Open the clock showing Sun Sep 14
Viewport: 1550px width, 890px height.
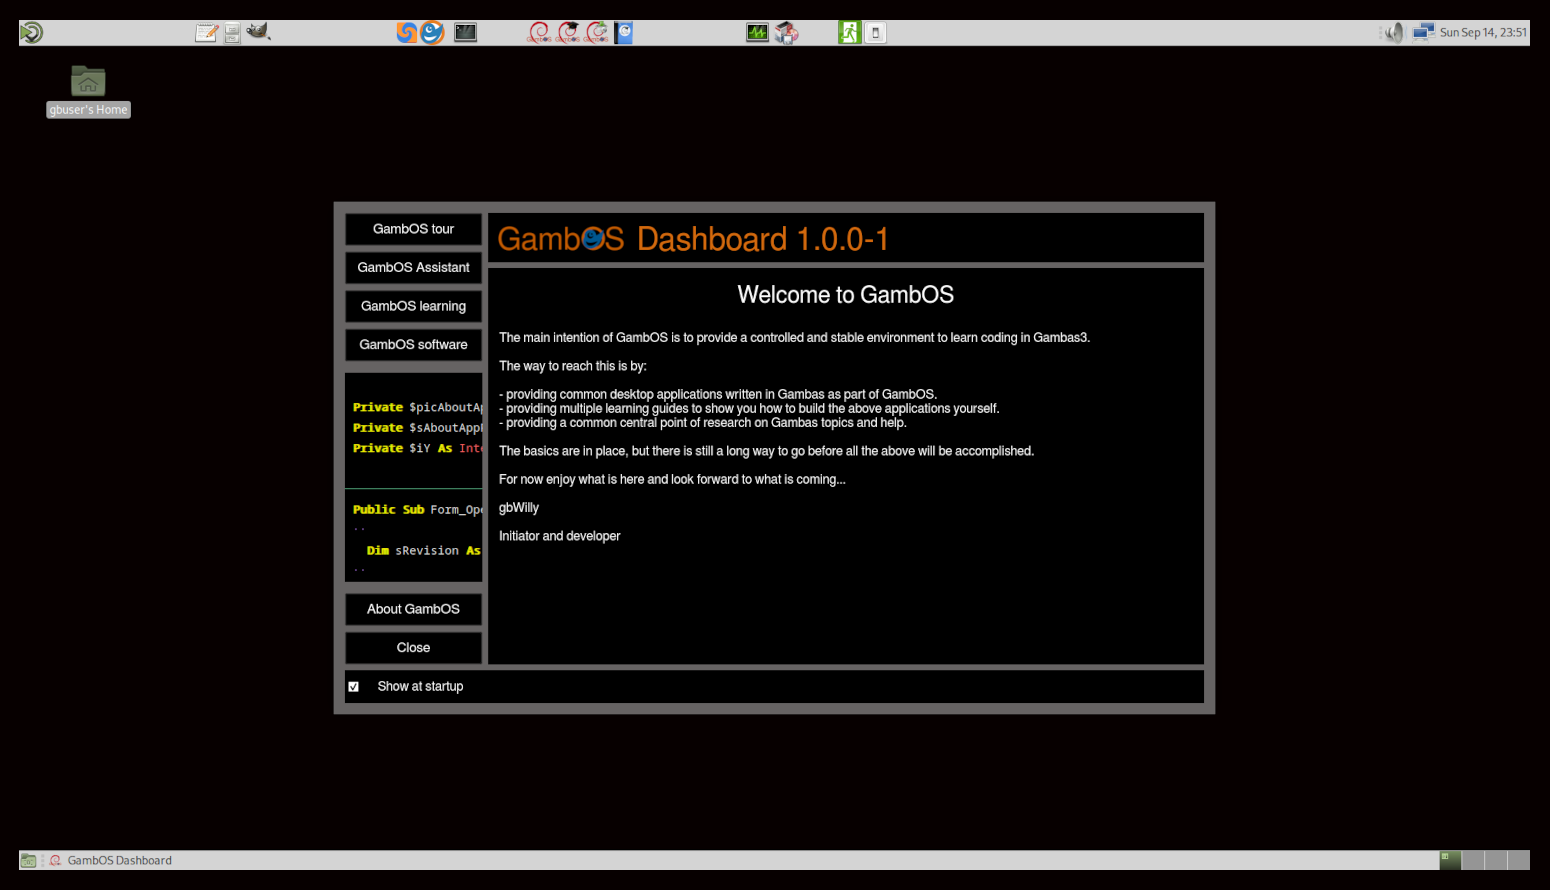pyautogui.click(x=1482, y=33)
